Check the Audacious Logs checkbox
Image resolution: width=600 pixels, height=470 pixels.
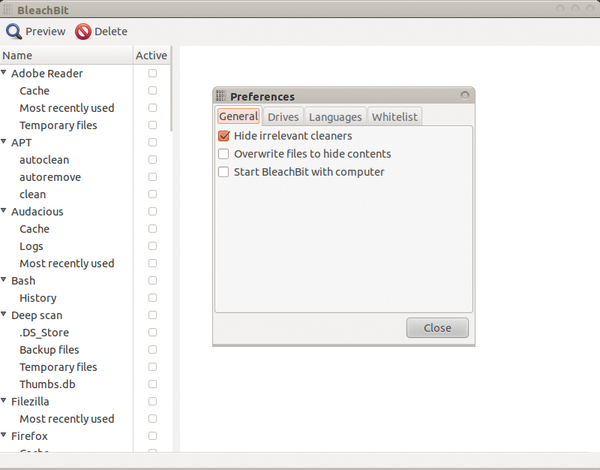click(152, 246)
